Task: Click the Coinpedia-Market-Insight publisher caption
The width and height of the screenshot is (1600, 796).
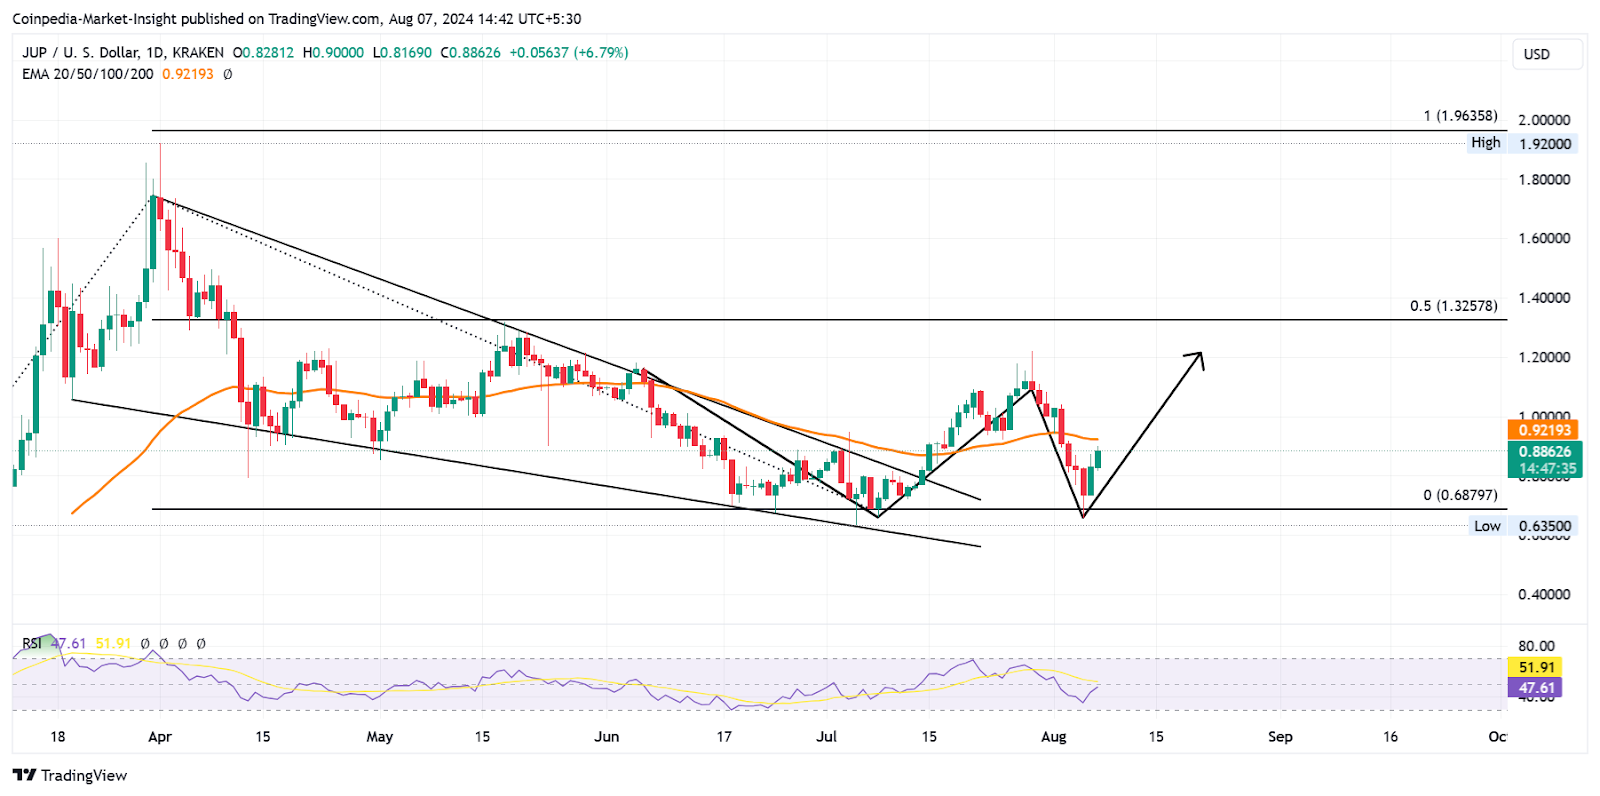Action: tap(296, 19)
